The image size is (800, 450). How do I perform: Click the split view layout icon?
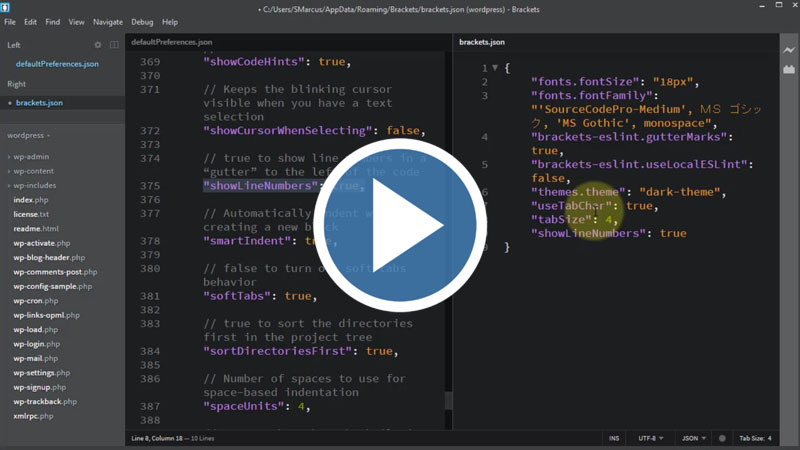tap(114, 45)
